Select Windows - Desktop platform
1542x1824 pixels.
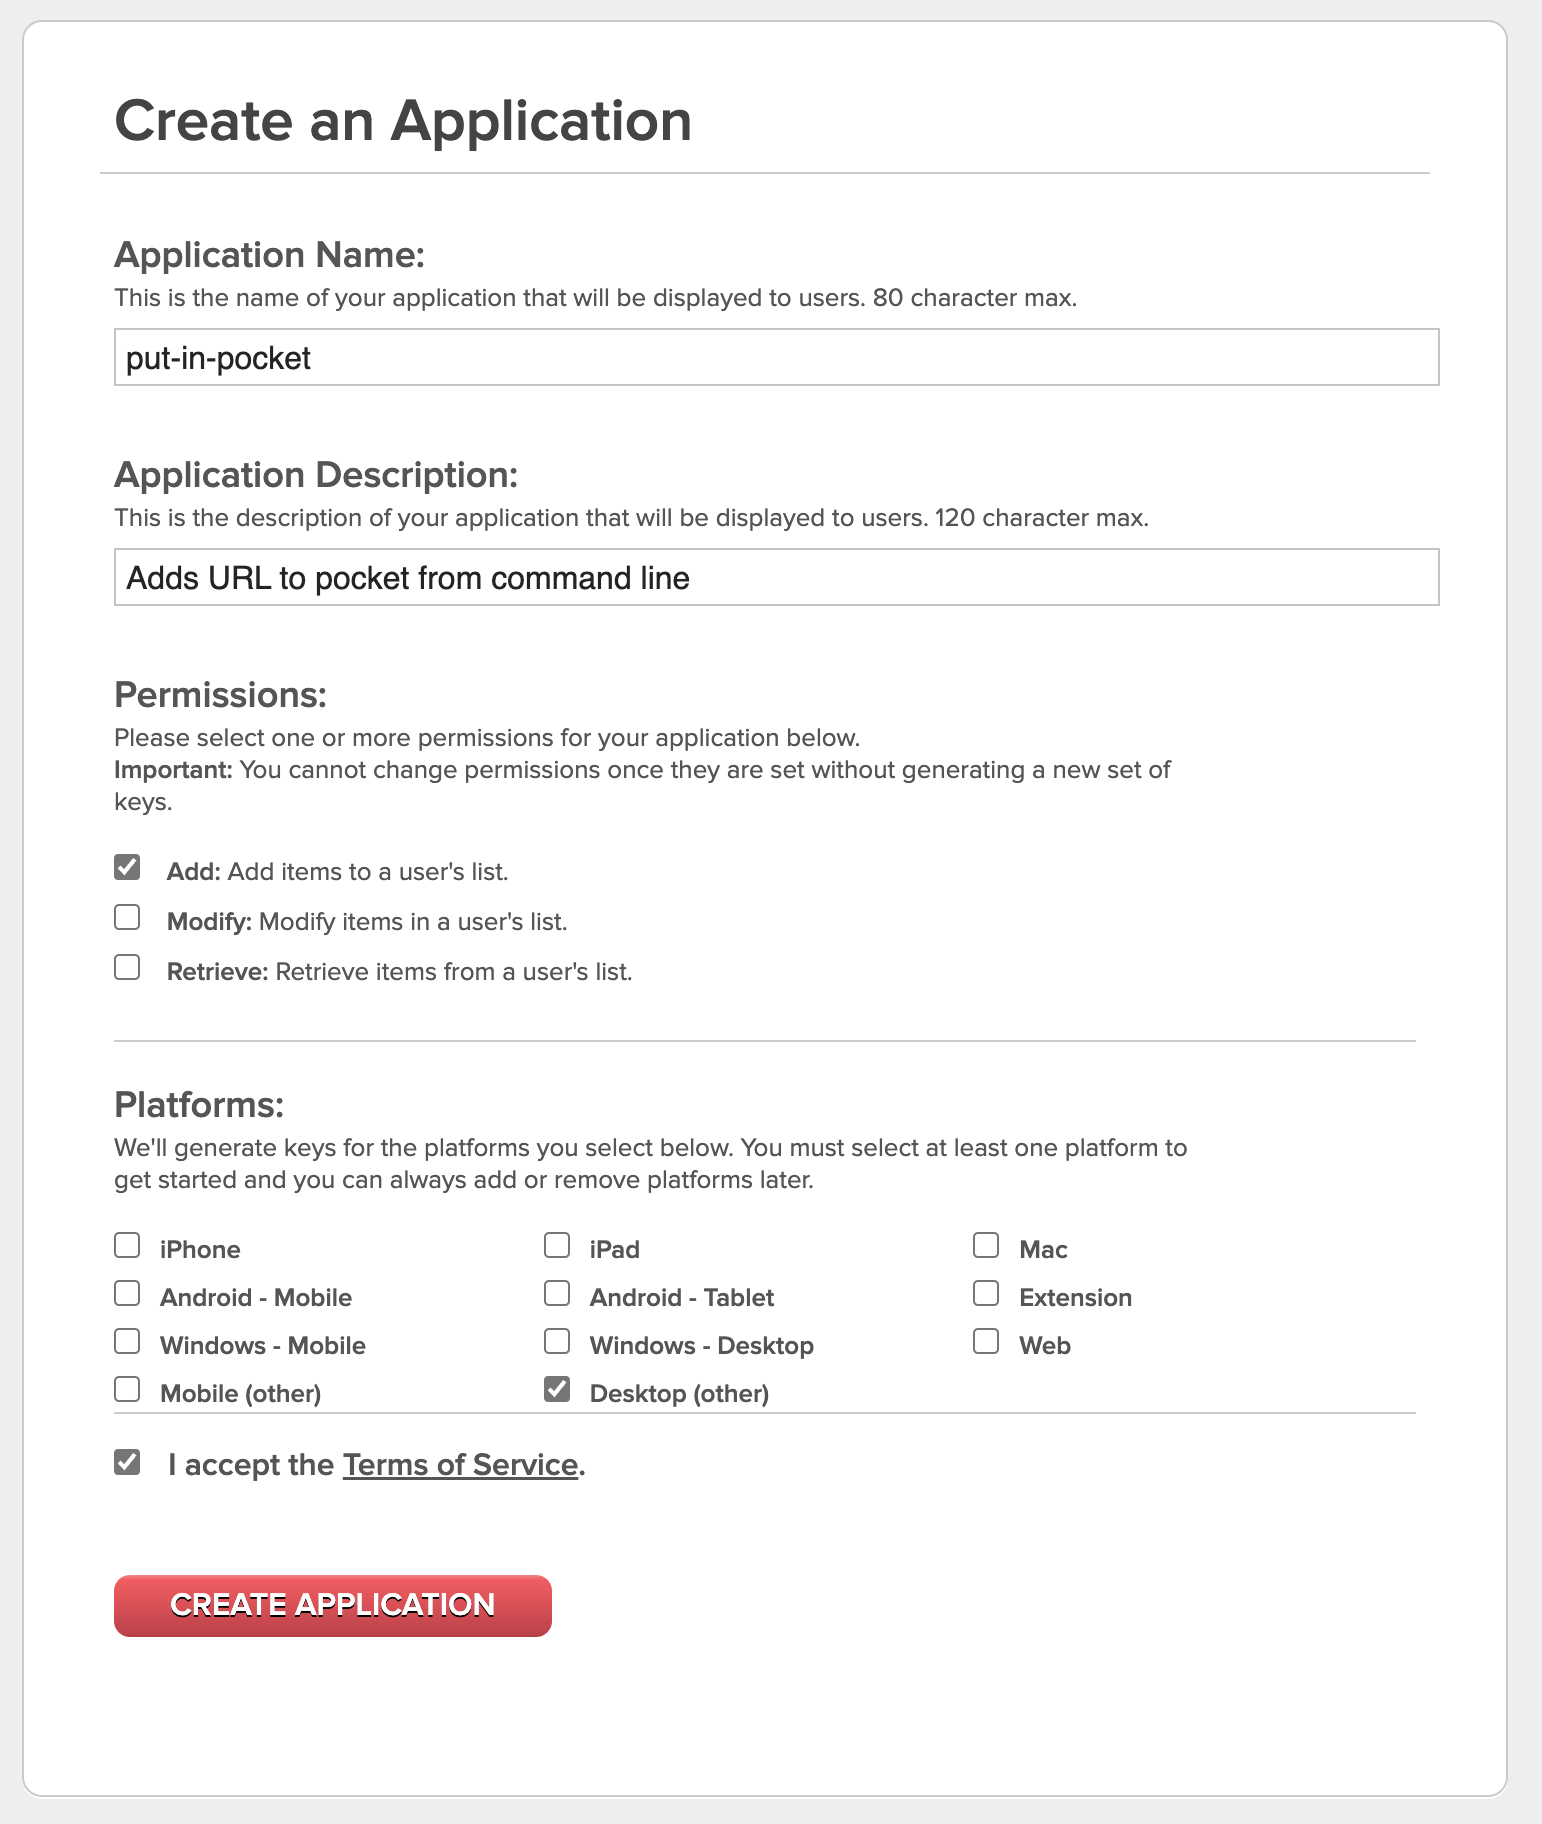556,1340
